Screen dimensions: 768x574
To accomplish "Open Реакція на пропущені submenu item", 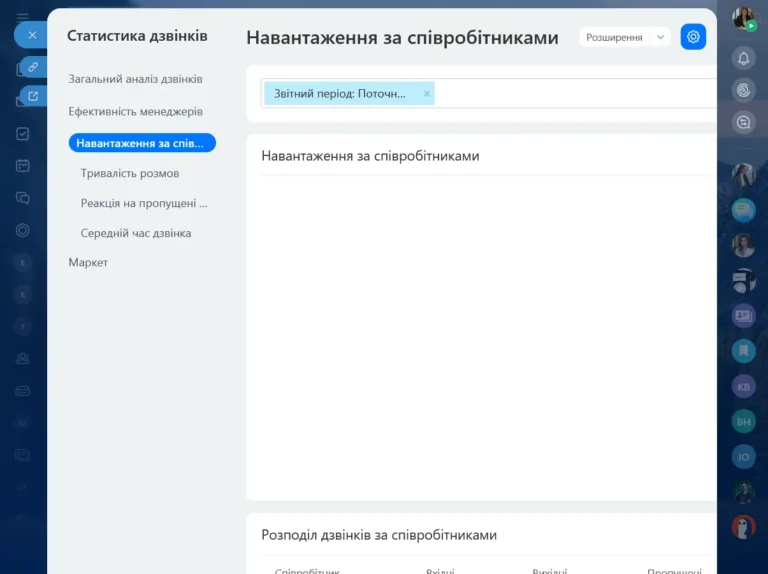I will click(144, 203).
